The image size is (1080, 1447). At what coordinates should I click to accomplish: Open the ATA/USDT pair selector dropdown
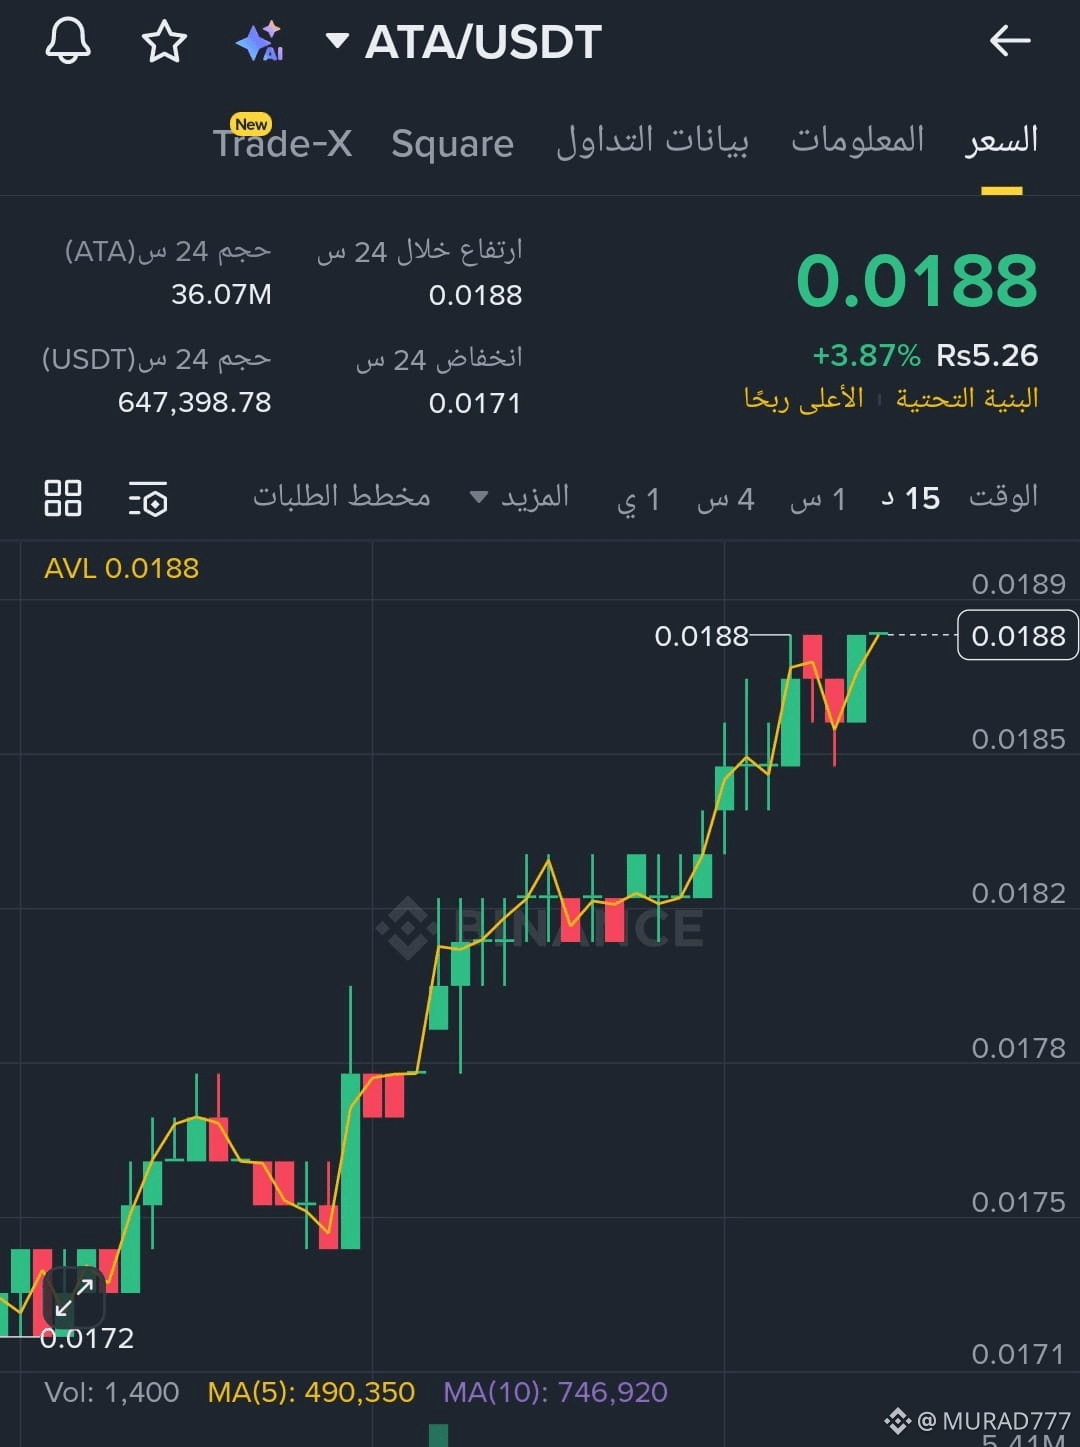click(x=464, y=42)
